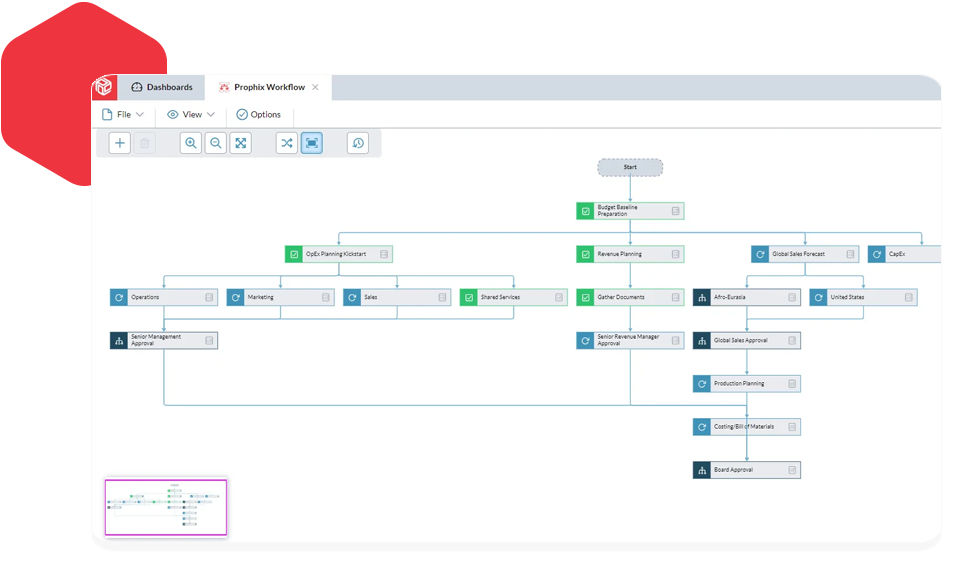Click refresh icon on Operations node
The image size is (966, 564).
click(x=119, y=297)
